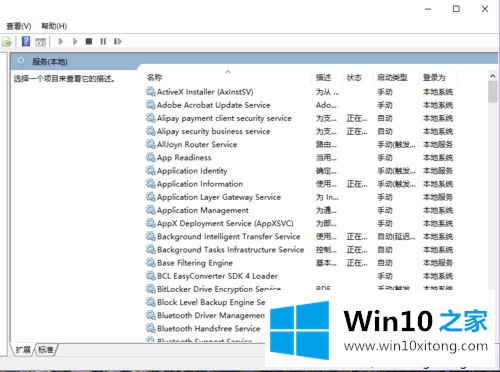Select the 服务(本地) header icon
This screenshot has width=500, height=372.
[x=21, y=61]
